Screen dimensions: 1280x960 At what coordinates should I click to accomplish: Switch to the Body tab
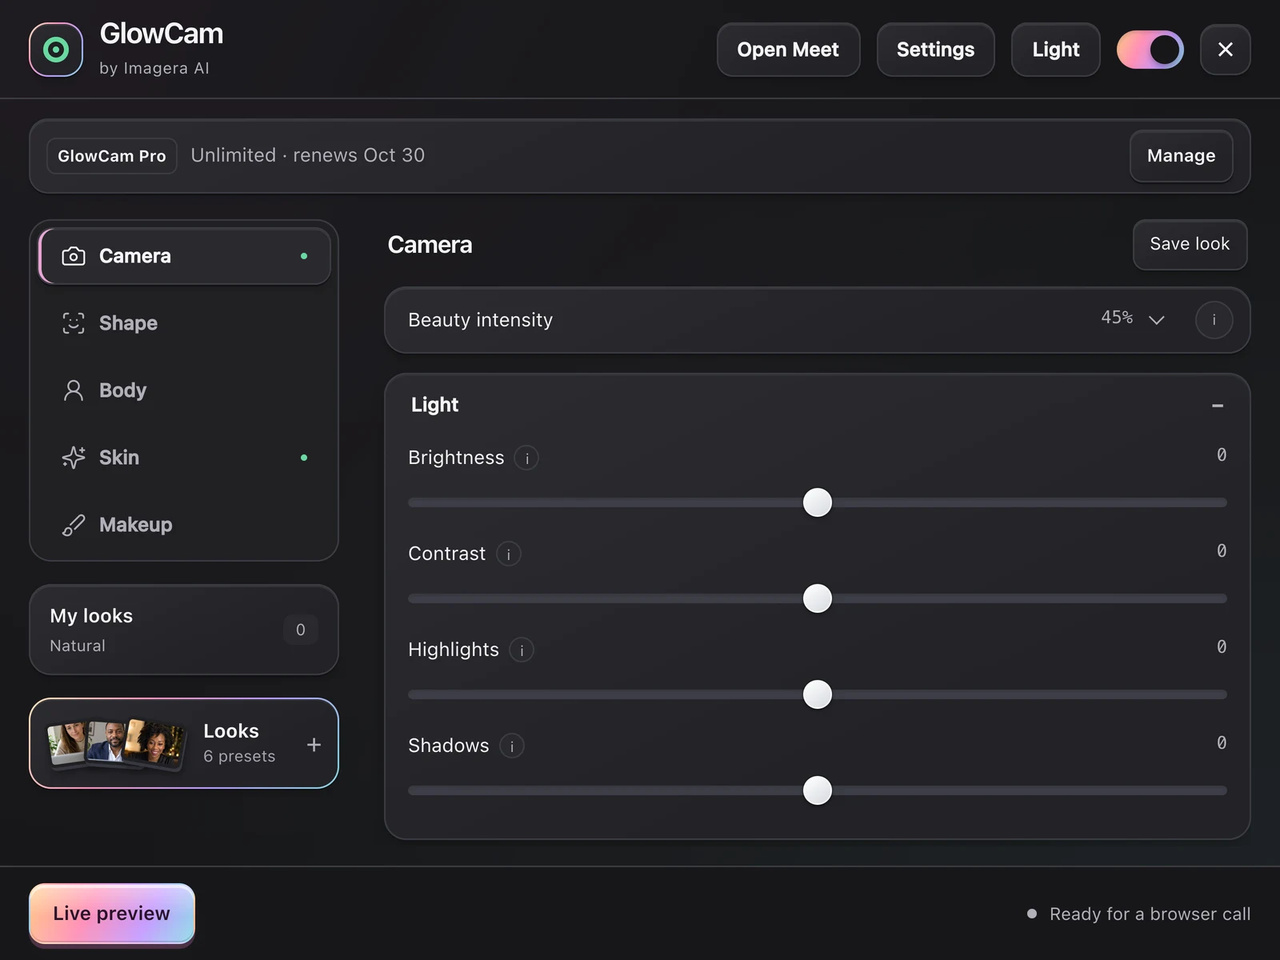click(x=185, y=390)
